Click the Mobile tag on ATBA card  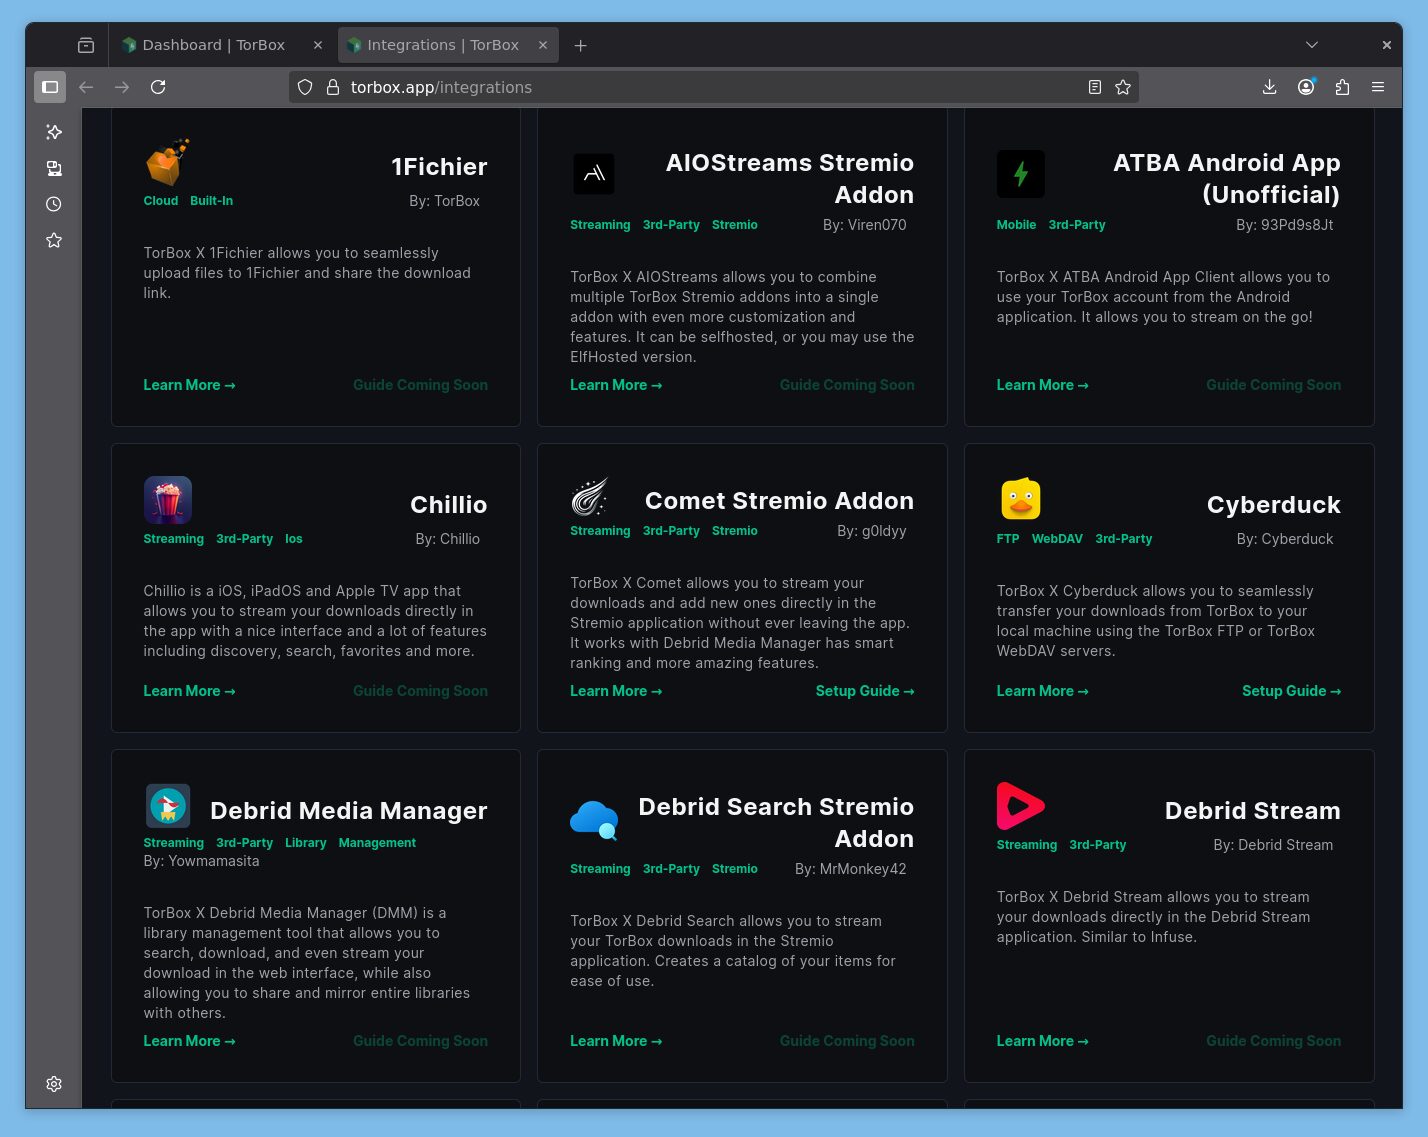coord(1016,225)
